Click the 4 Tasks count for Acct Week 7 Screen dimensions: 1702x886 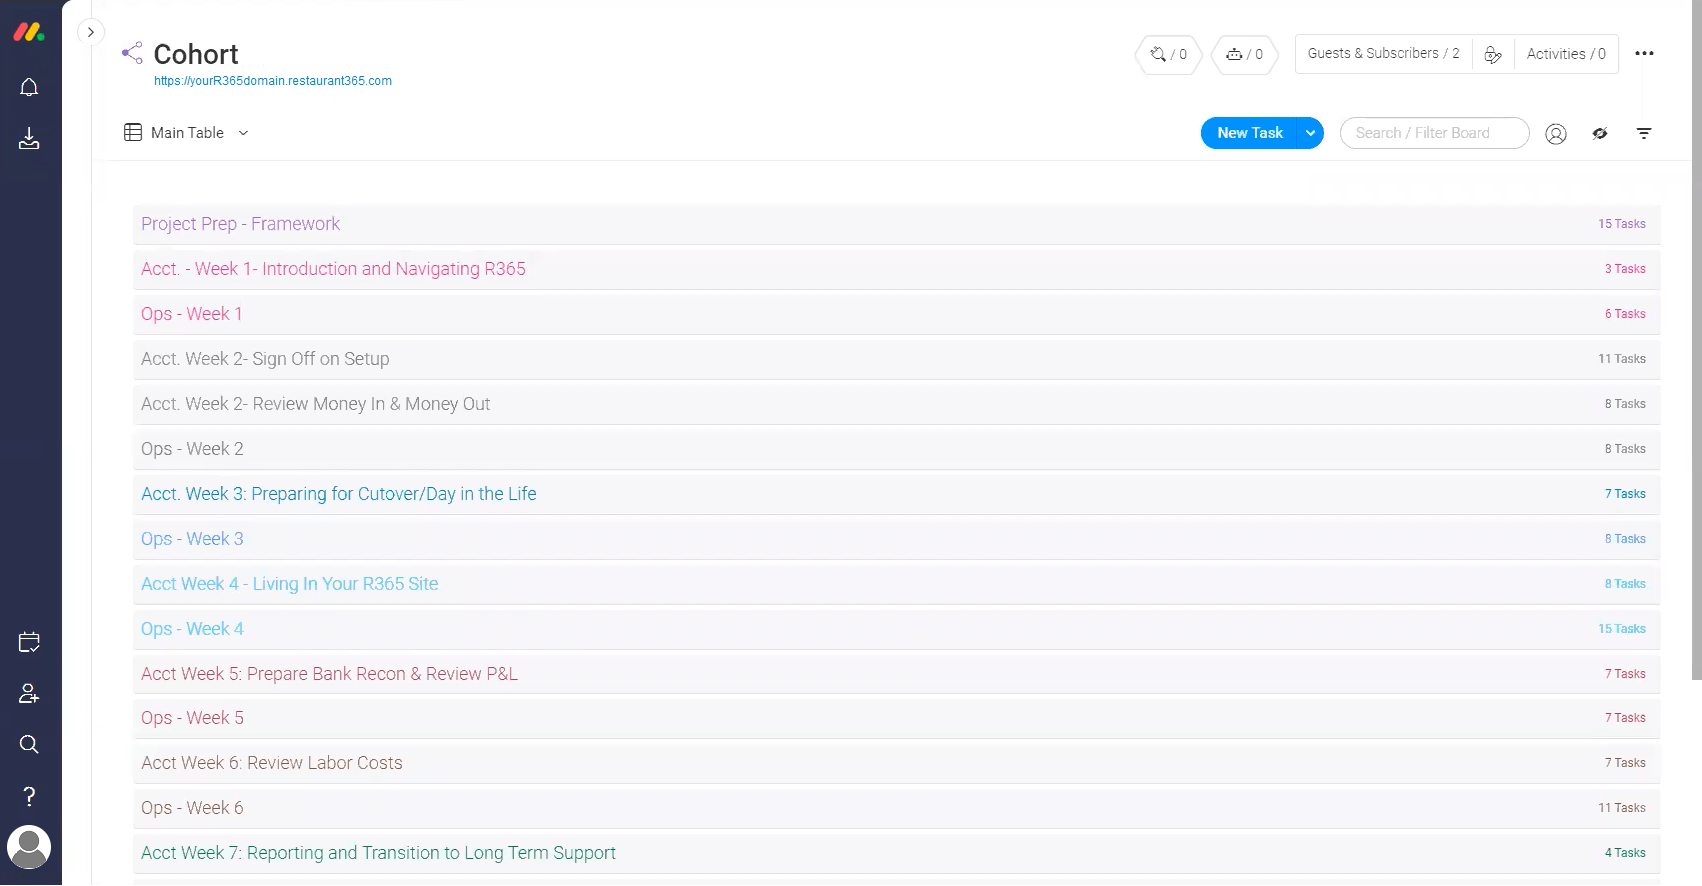point(1625,853)
